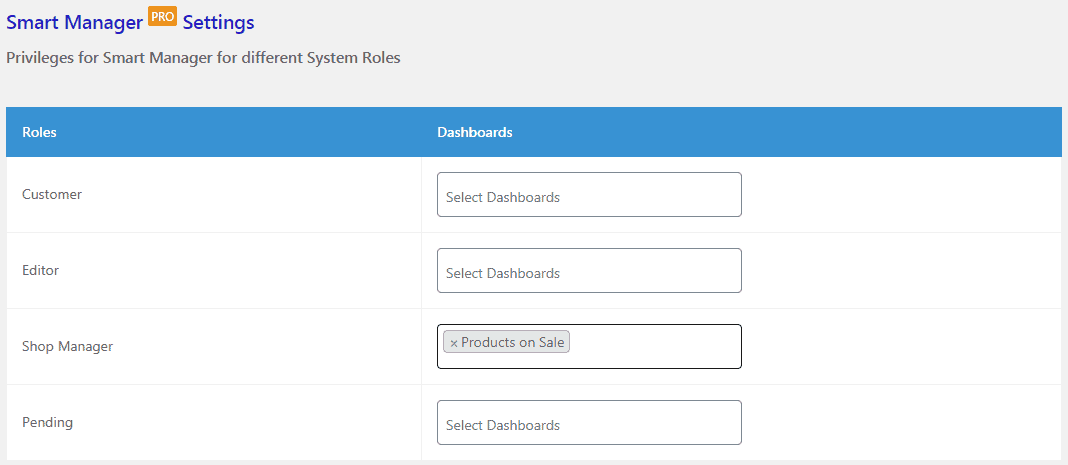Select the Editor role label
This screenshot has width=1068, height=465.
[41, 270]
